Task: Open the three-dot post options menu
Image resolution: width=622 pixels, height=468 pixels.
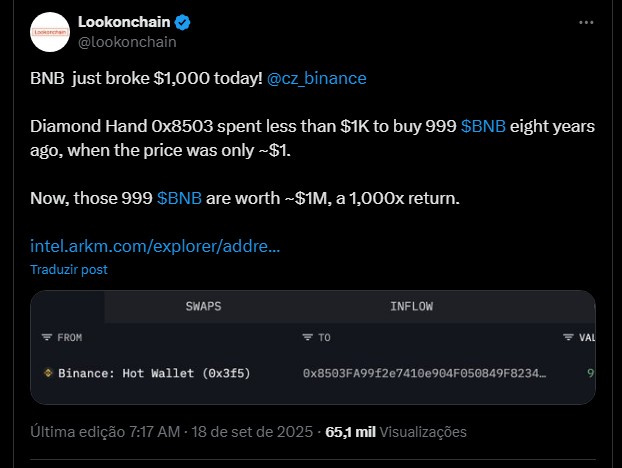Action: [x=586, y=23]
